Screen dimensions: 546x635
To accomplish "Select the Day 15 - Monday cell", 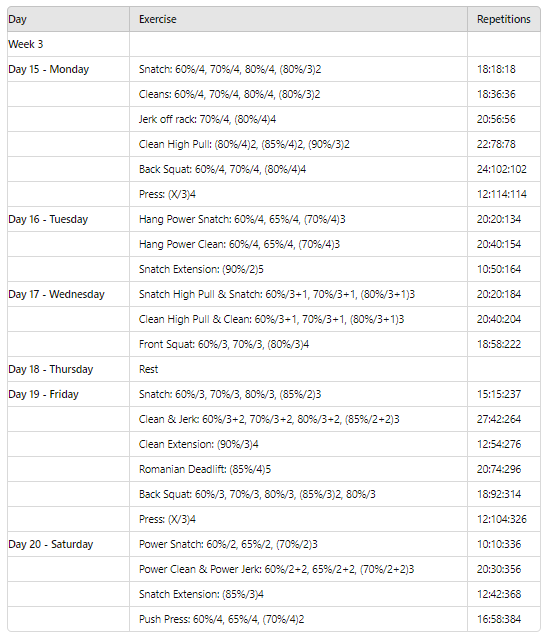I will tap(68, 69).
